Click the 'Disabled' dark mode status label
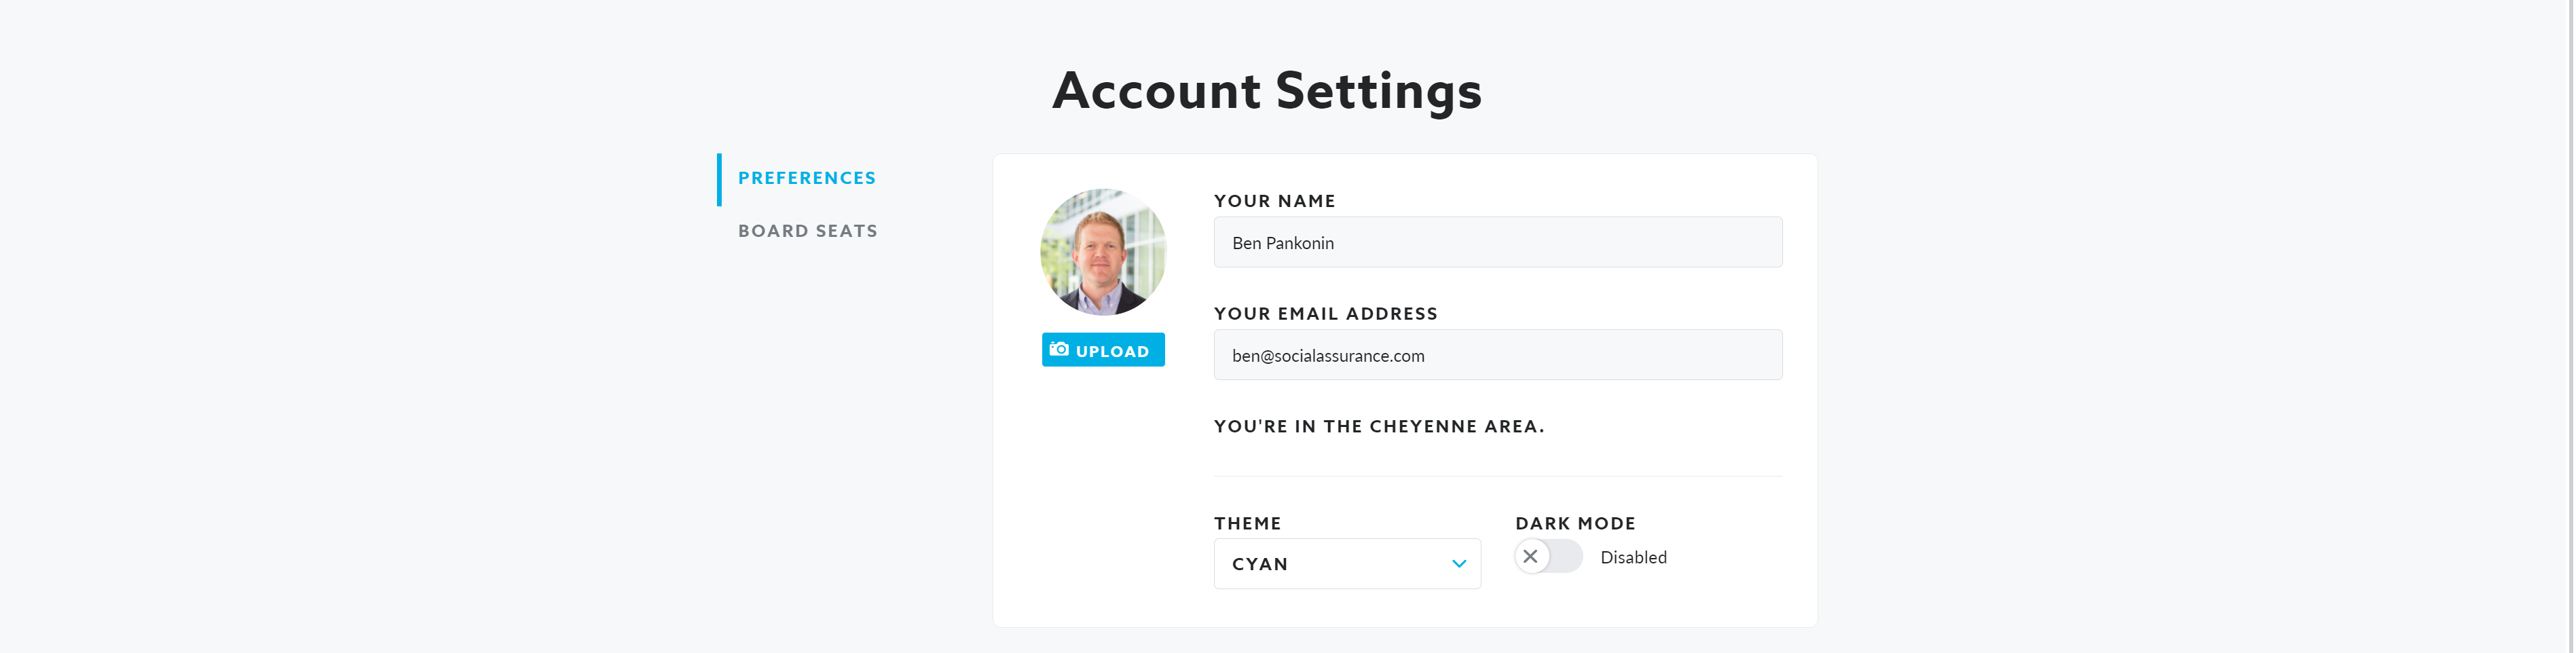Viewport: 2576px width, 653px height. pyautogui.click(x=1633, y=558)
